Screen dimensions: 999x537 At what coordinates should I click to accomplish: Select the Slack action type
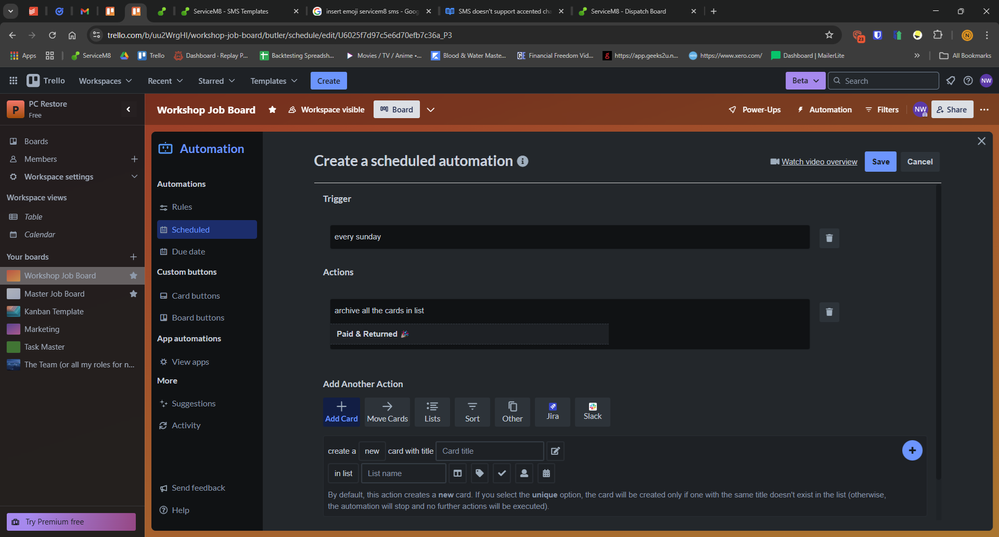click(x=593, y=412)
